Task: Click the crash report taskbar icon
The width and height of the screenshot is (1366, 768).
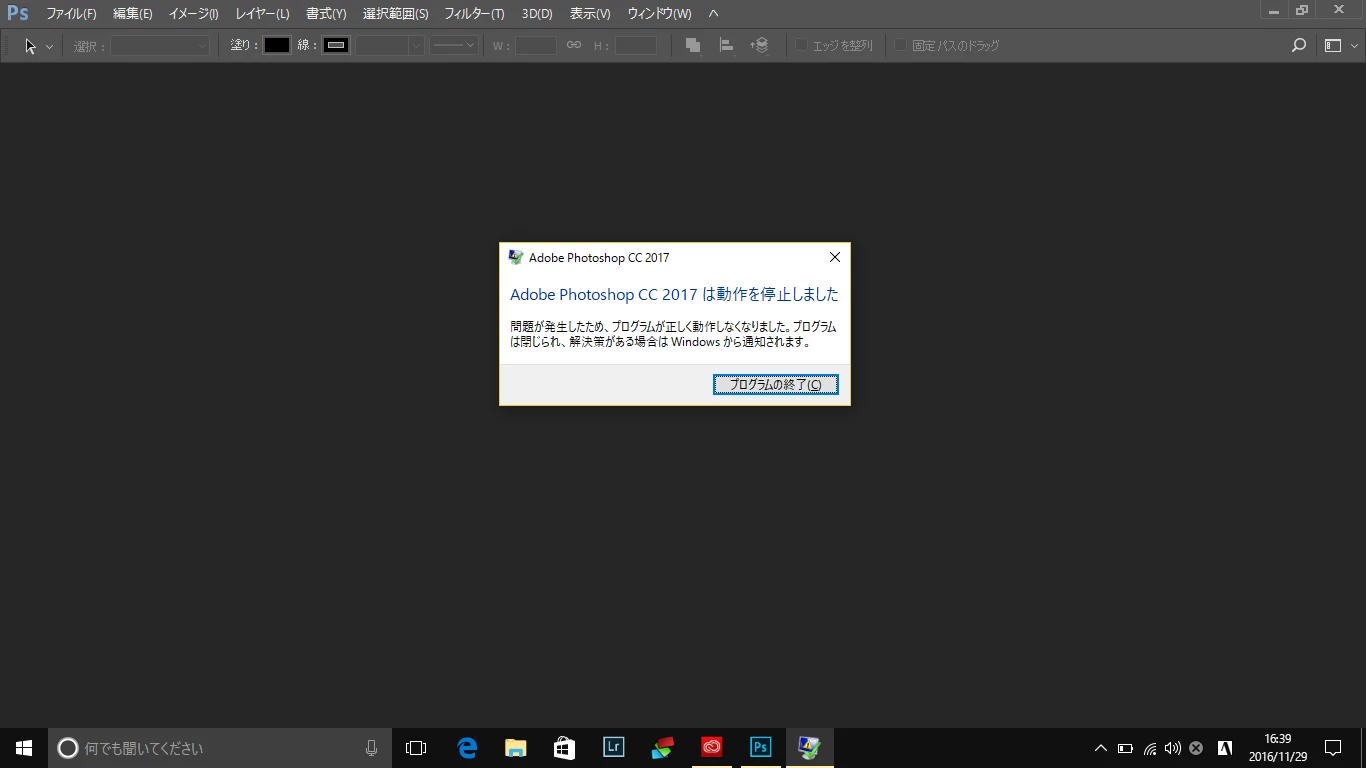Action: (x=810, y=748)
